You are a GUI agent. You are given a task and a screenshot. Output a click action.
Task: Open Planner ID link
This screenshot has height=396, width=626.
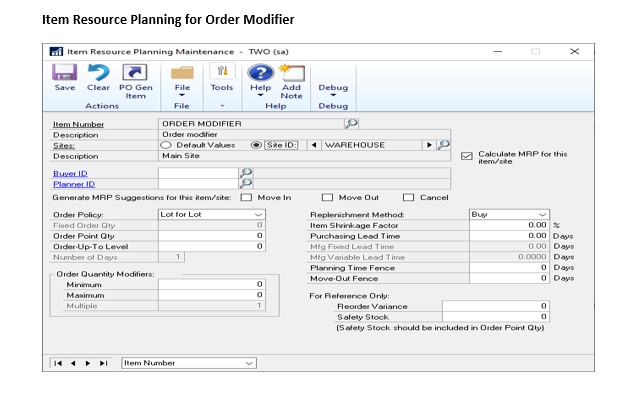click(74, 184)
